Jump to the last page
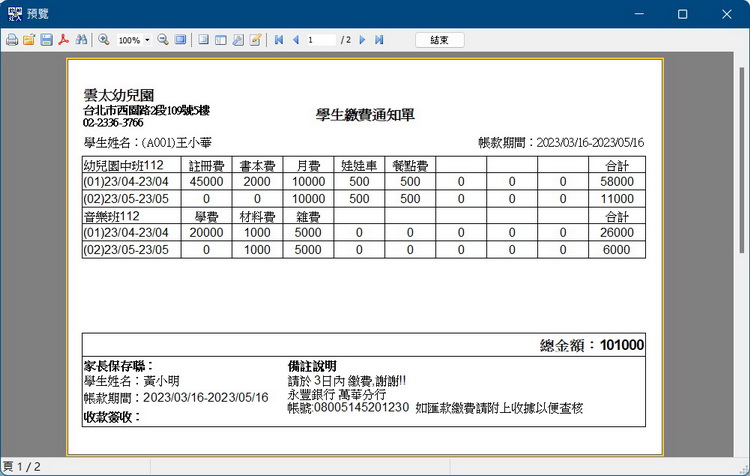 pos(379,40)
